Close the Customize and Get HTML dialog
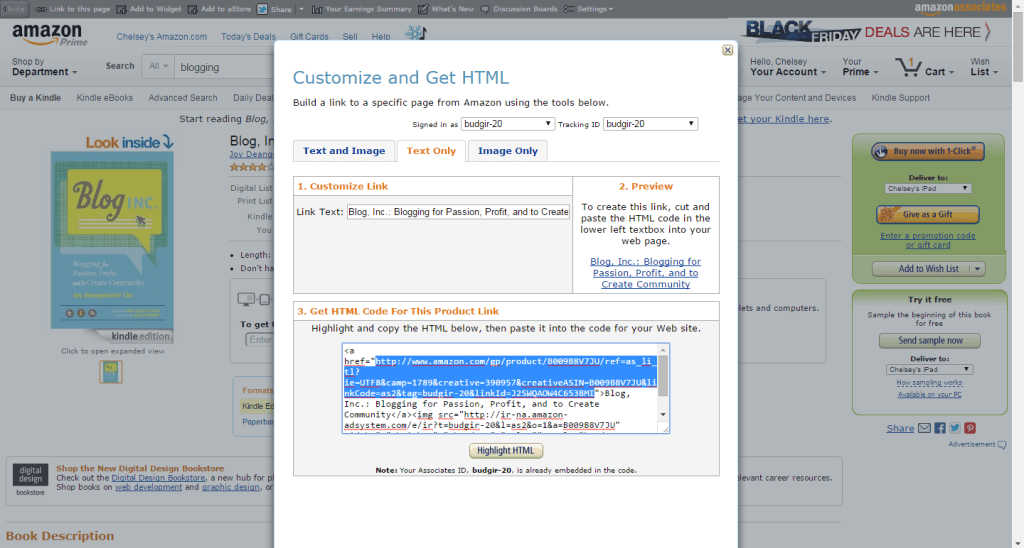Screen dimensions: 1024x548 727,50
